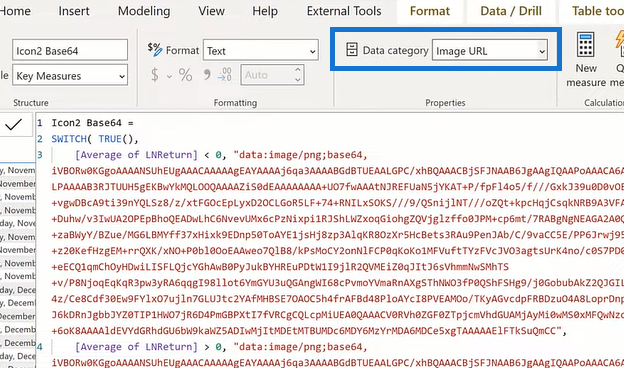Click the decimal places icon
624x368 pixels.
(x=225, y=75)
